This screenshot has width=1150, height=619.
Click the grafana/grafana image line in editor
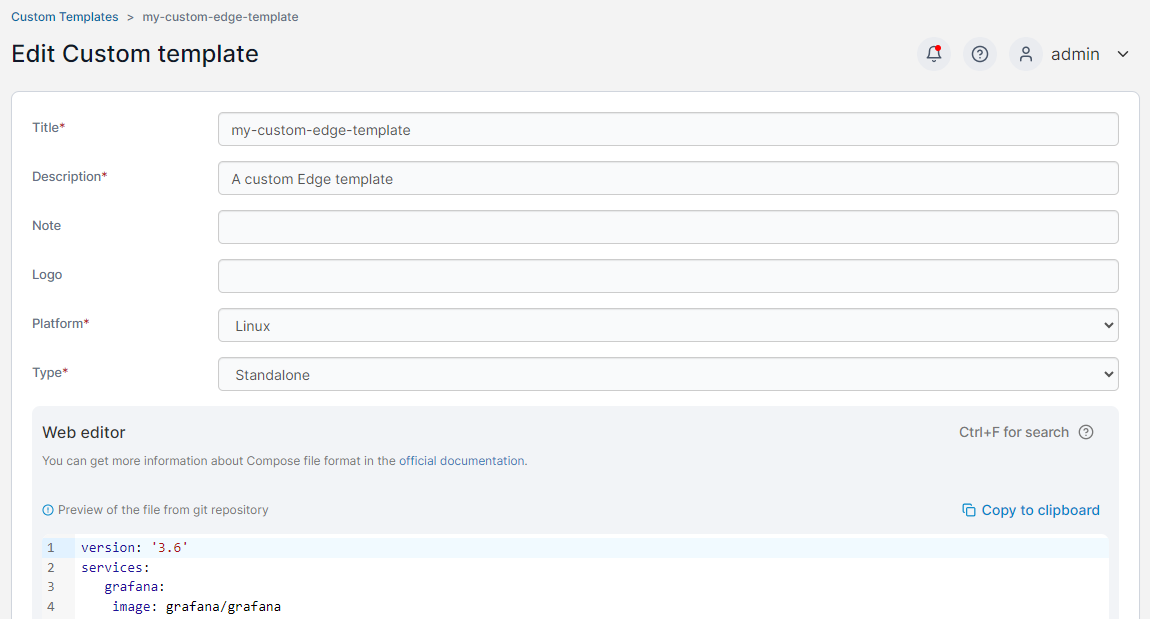(196, 606)
